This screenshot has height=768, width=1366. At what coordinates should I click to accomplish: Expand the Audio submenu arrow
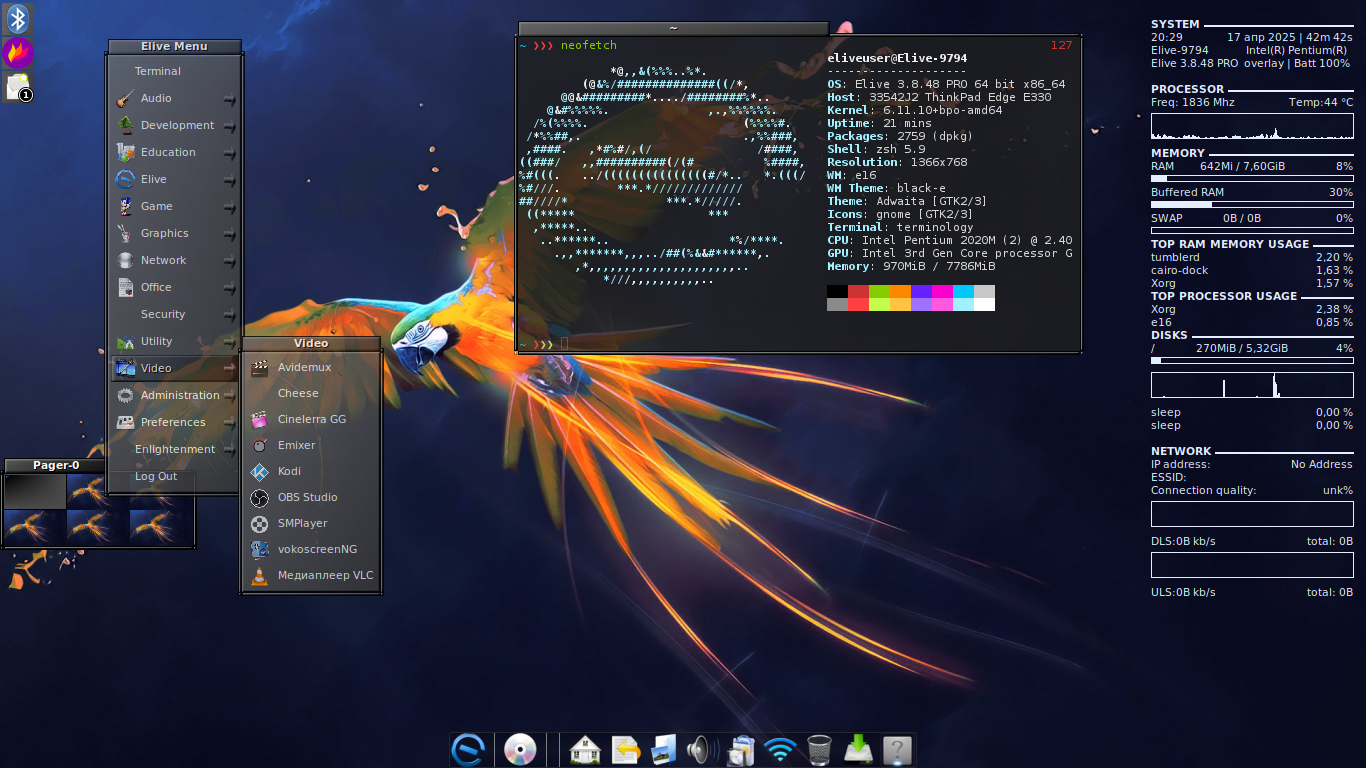click(229, 99)
